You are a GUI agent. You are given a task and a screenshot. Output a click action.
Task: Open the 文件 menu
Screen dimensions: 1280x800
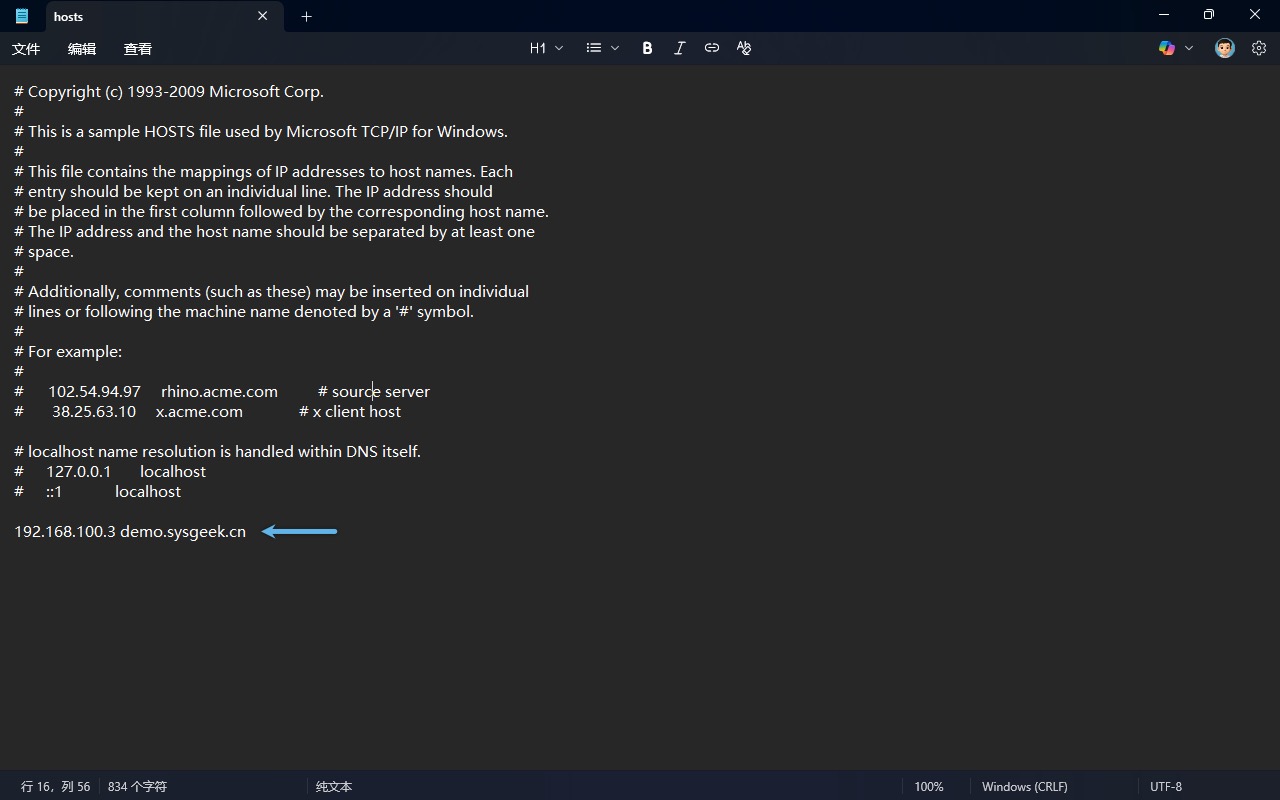tap(26, 49)
